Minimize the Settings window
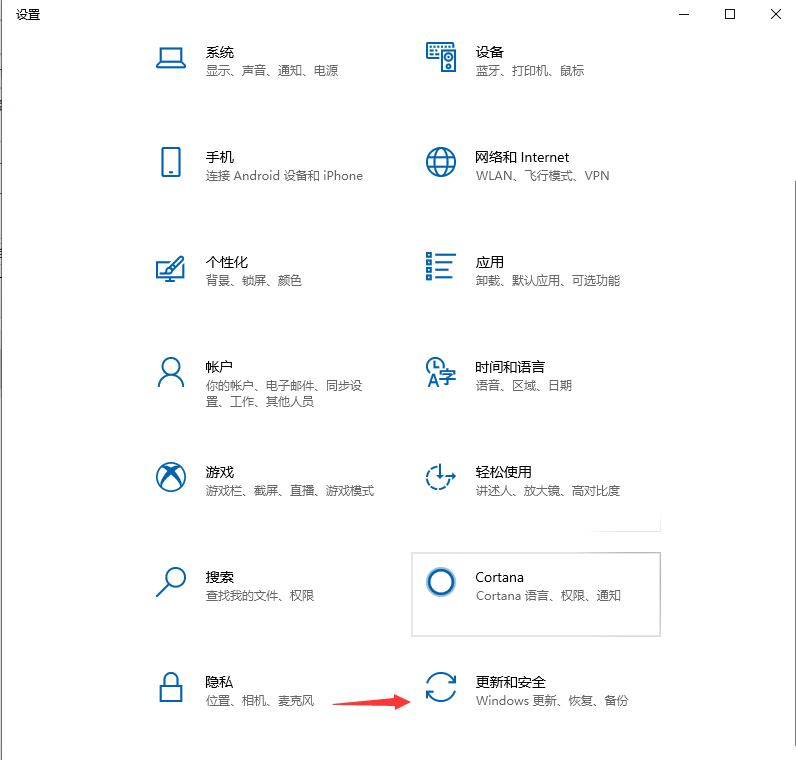 (x=684, y=14)
